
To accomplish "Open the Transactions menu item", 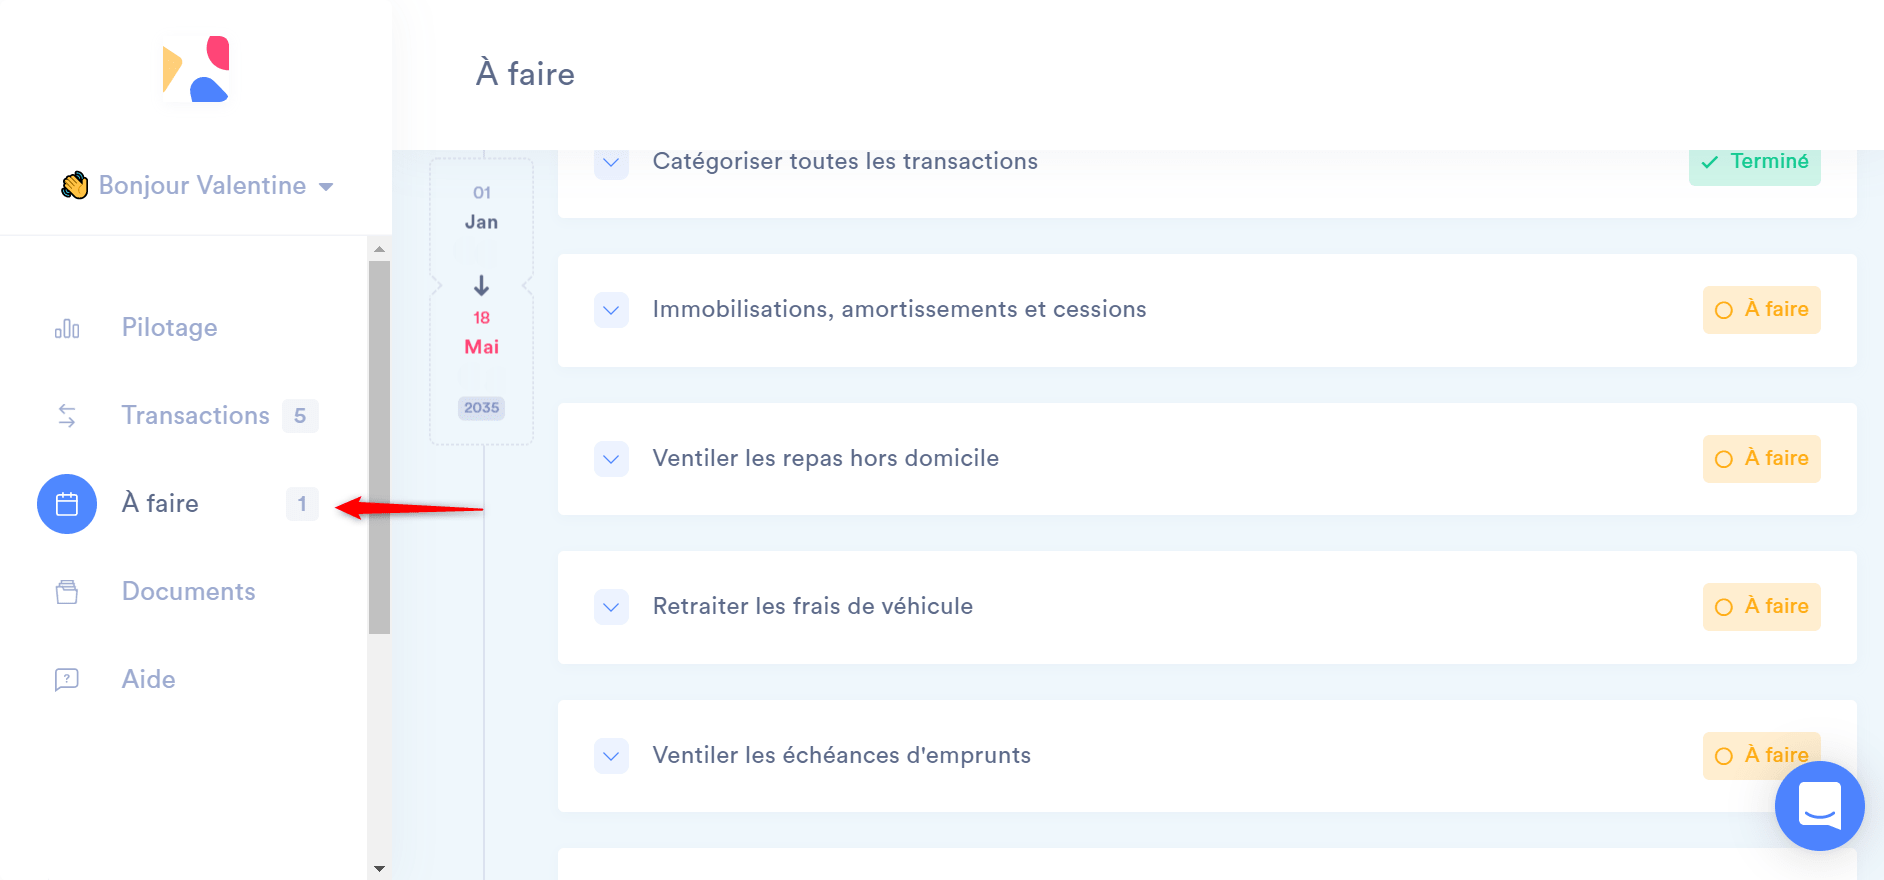I will click(x=195, y=416).
